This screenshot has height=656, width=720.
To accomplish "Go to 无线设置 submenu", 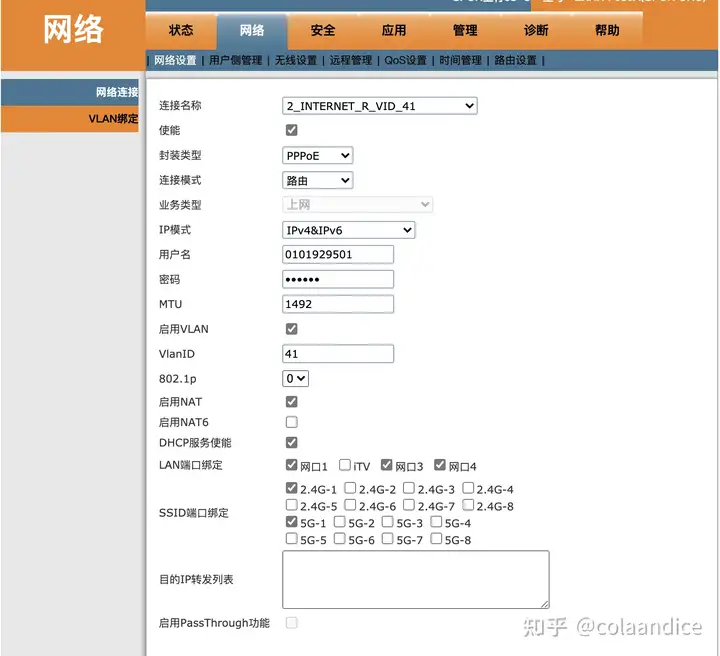I will (x=296, y=61).
